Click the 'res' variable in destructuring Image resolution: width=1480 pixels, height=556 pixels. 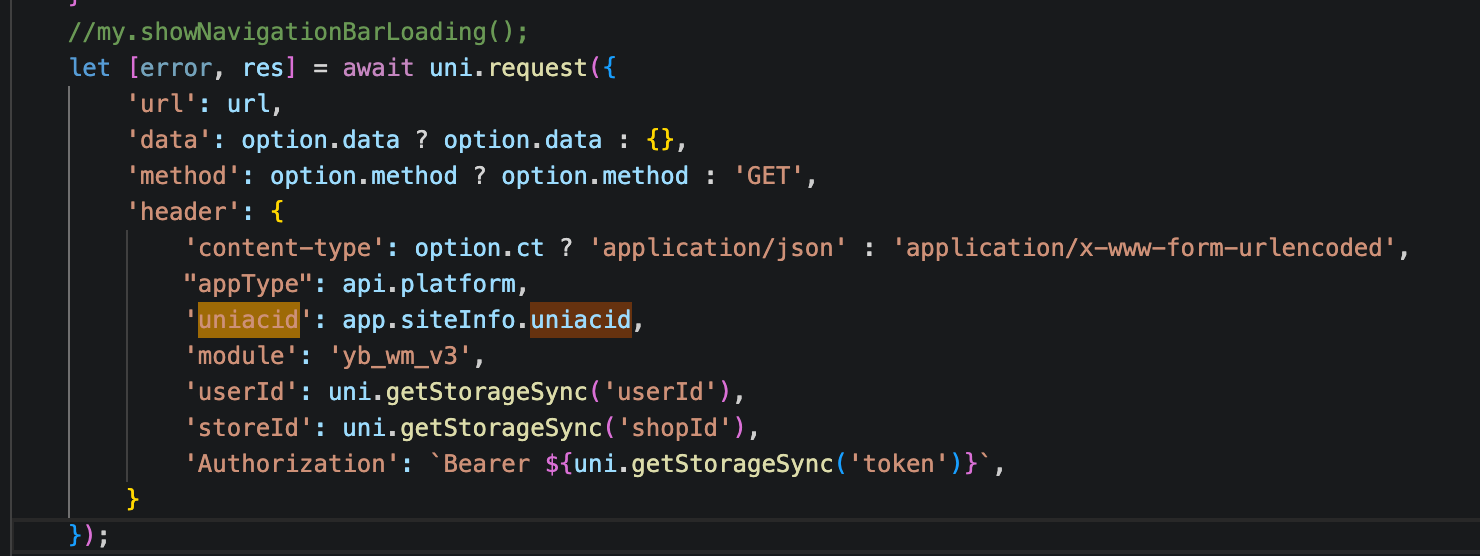[x=263, y=68]
